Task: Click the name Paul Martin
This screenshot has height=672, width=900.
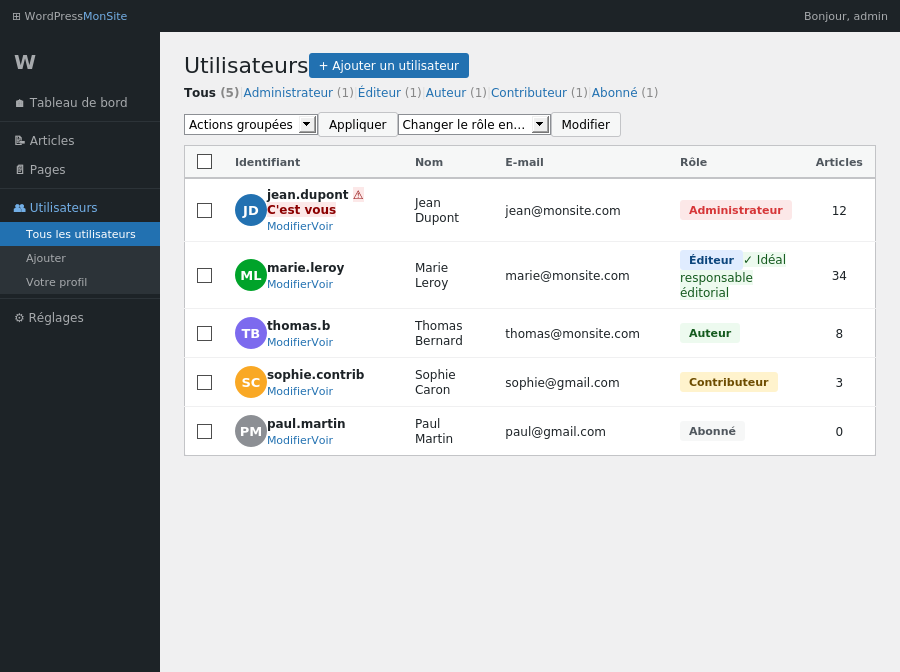Action: click(x=434, y=431)
